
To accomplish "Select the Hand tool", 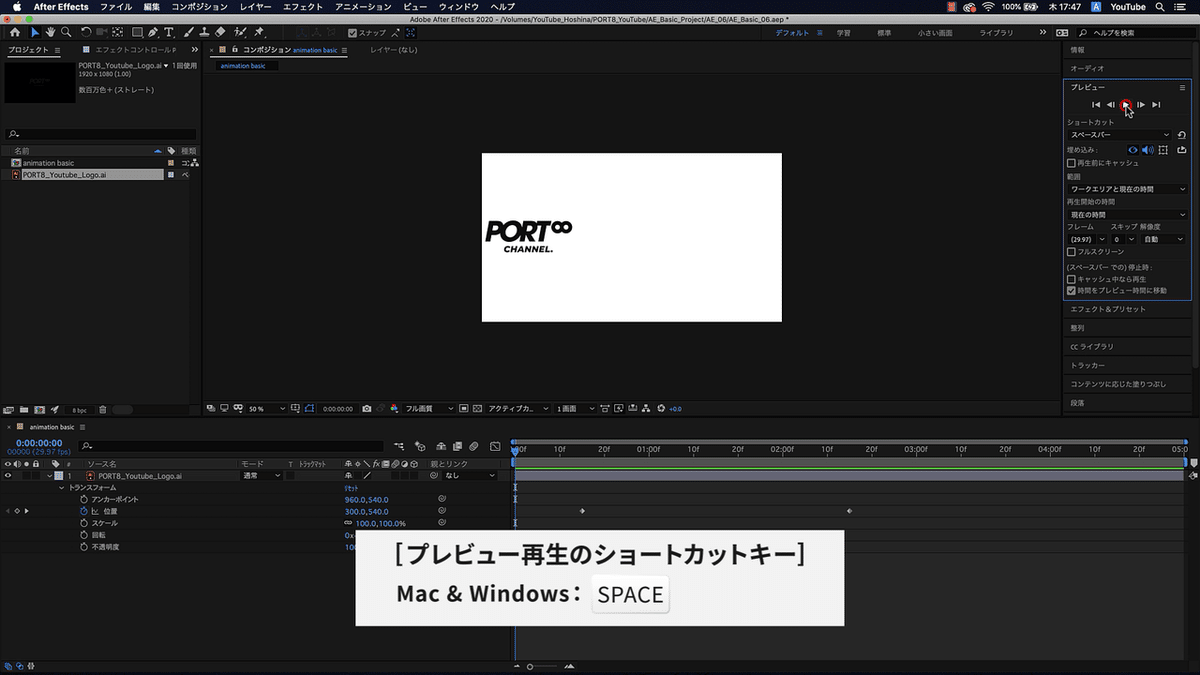I will pyautogui.click(x=50, y=32).
